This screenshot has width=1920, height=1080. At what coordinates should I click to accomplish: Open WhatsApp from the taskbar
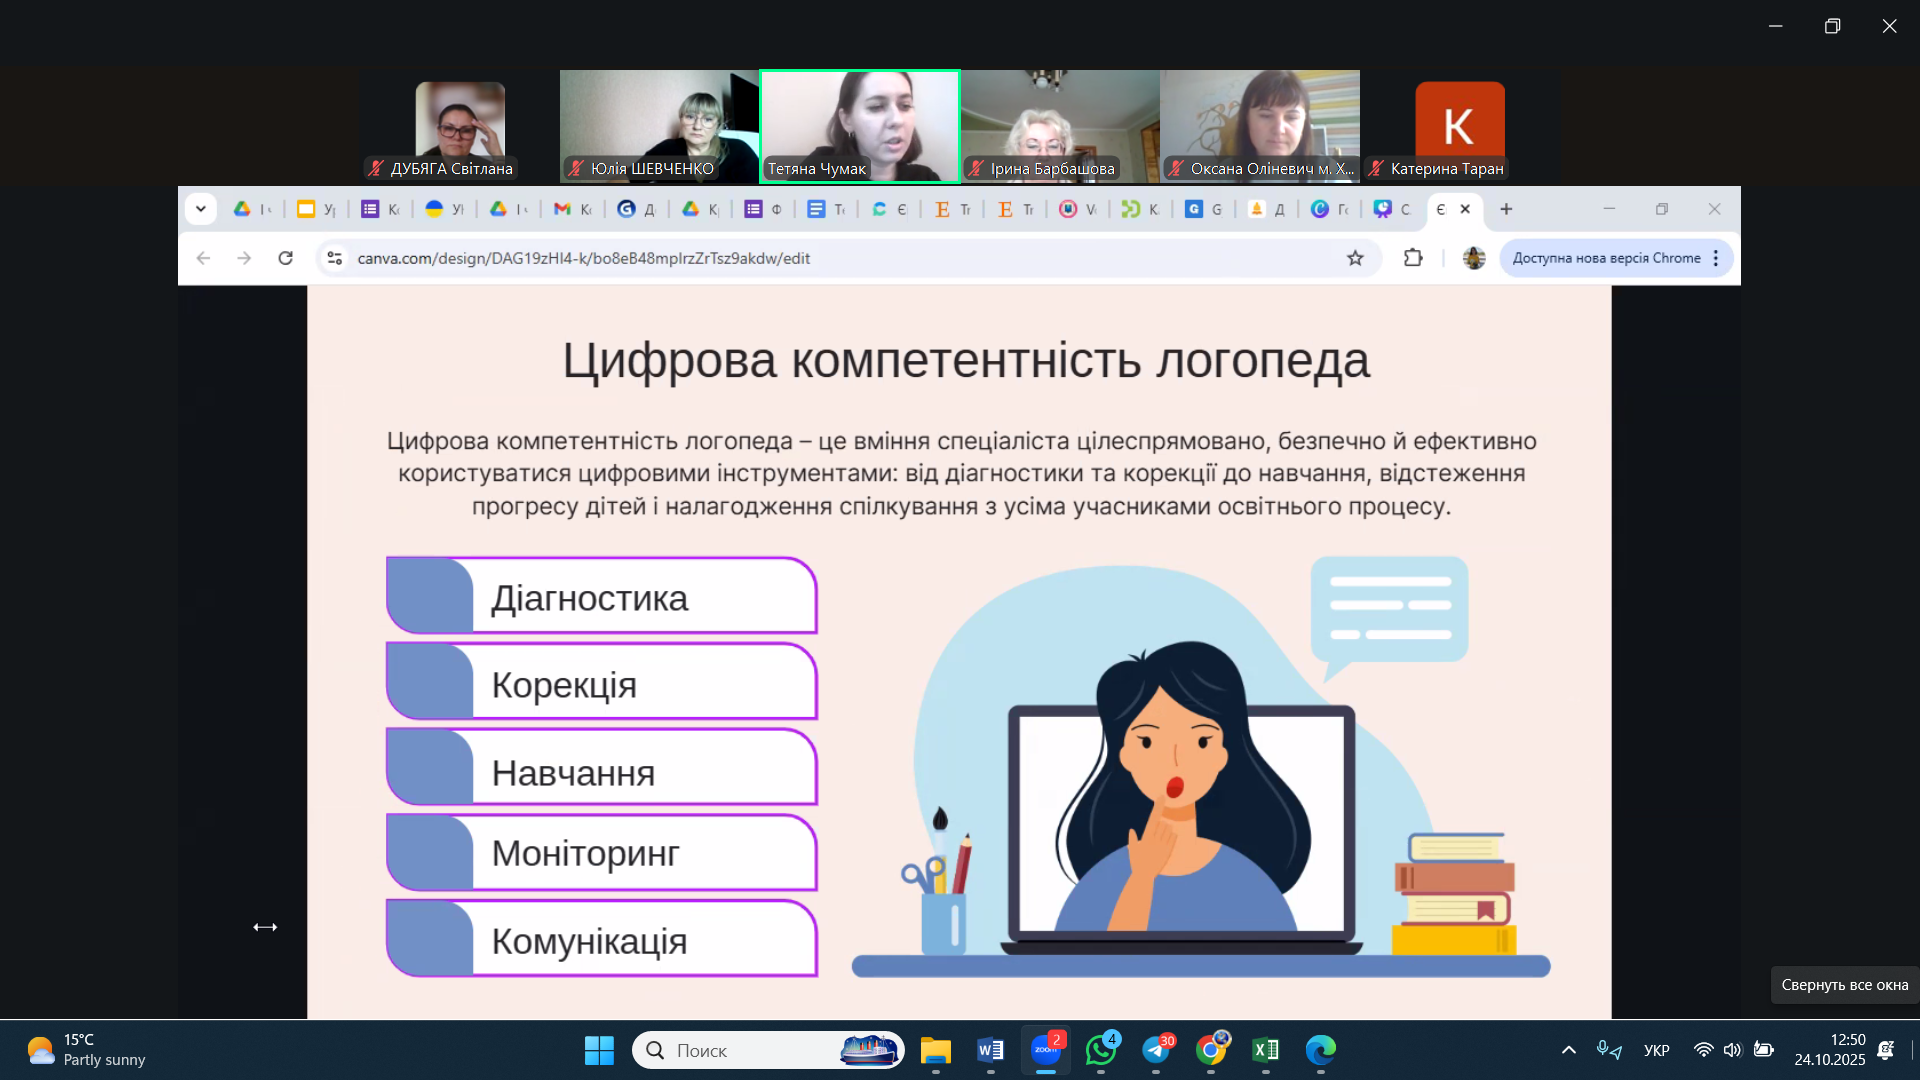pos(1101,1050)
